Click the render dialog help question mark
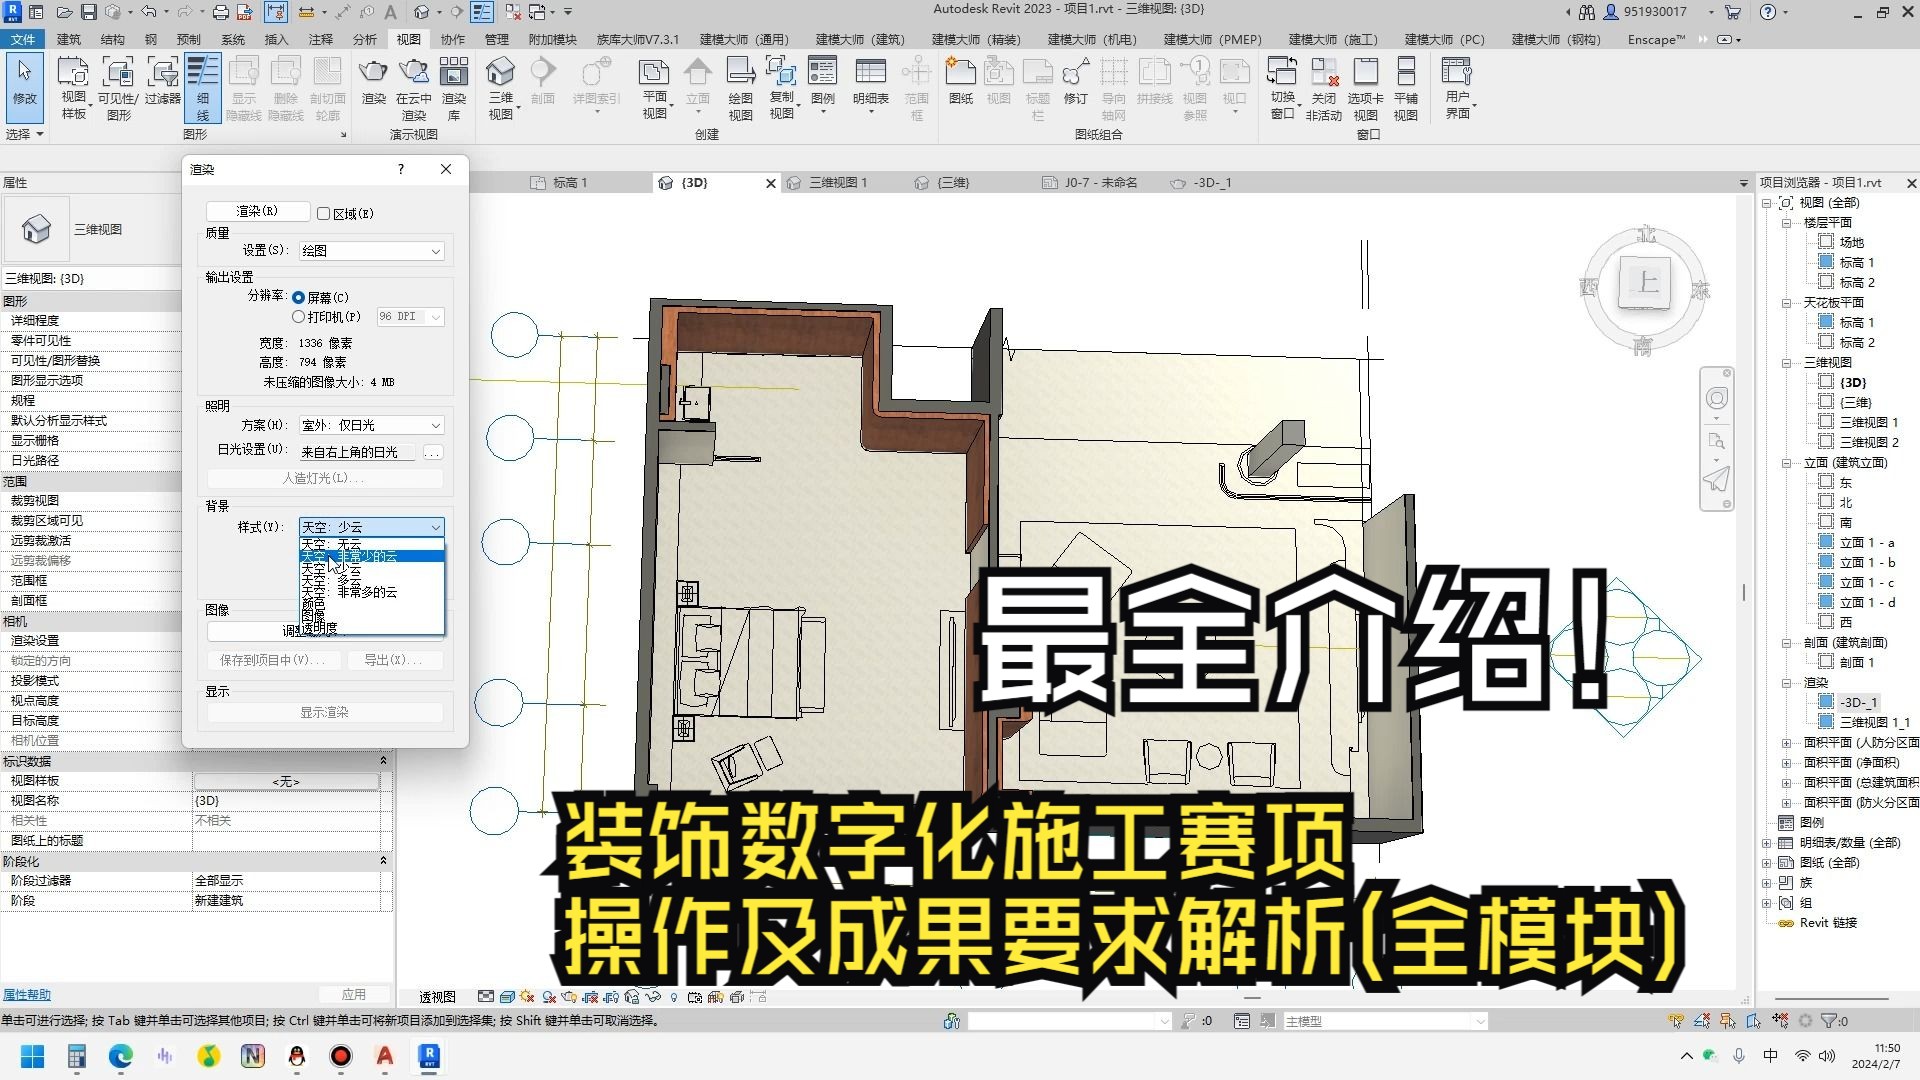The image size is (1920, 1080). 401,169
